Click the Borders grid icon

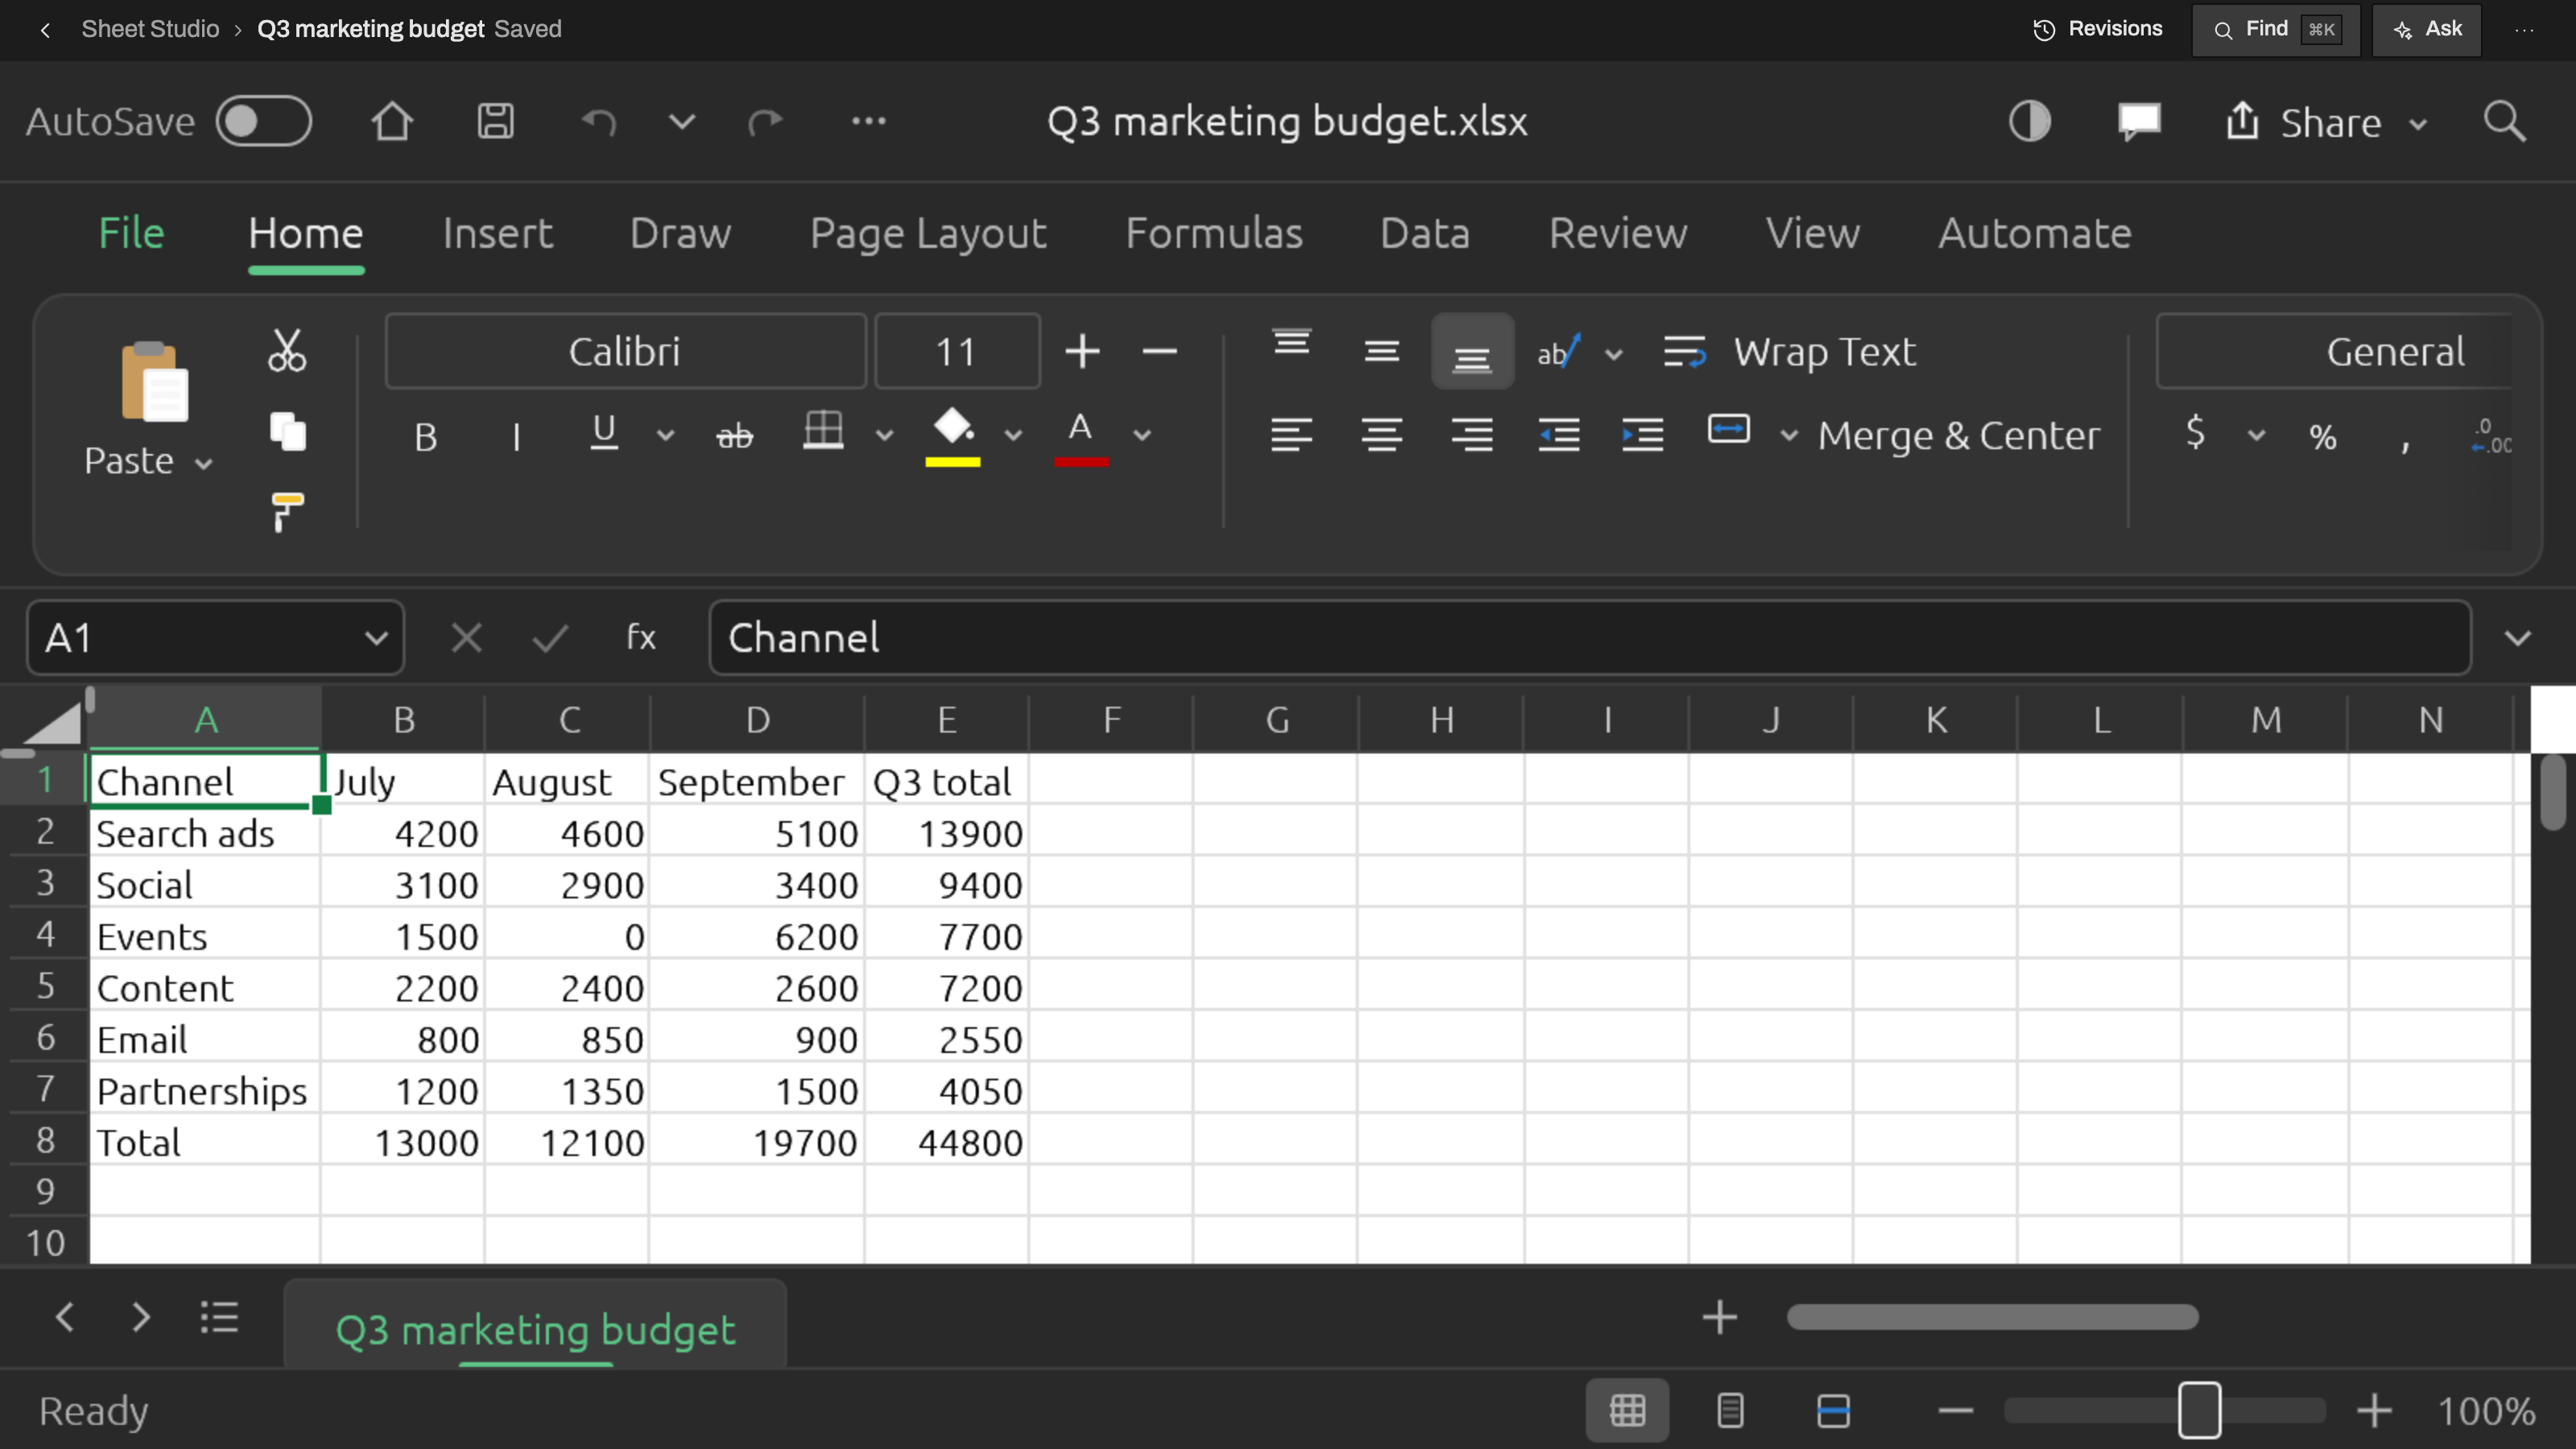click(x=824, y=431)
